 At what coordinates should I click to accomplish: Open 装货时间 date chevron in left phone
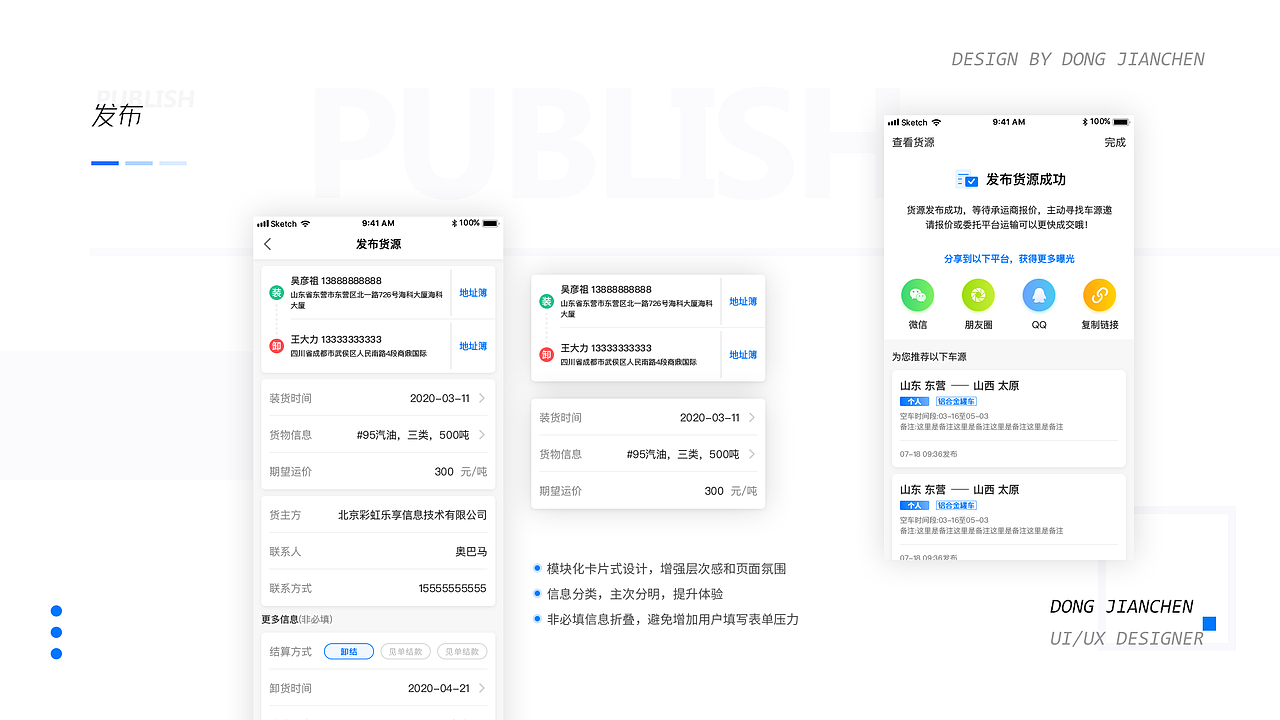pos(481,398)
